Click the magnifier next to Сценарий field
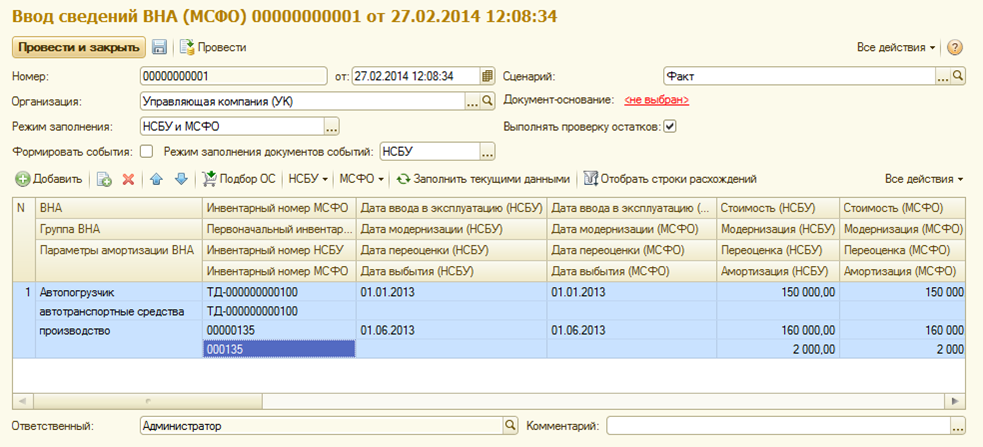Image resolution: width=983 pixels, height=447 pixels. 957,76
